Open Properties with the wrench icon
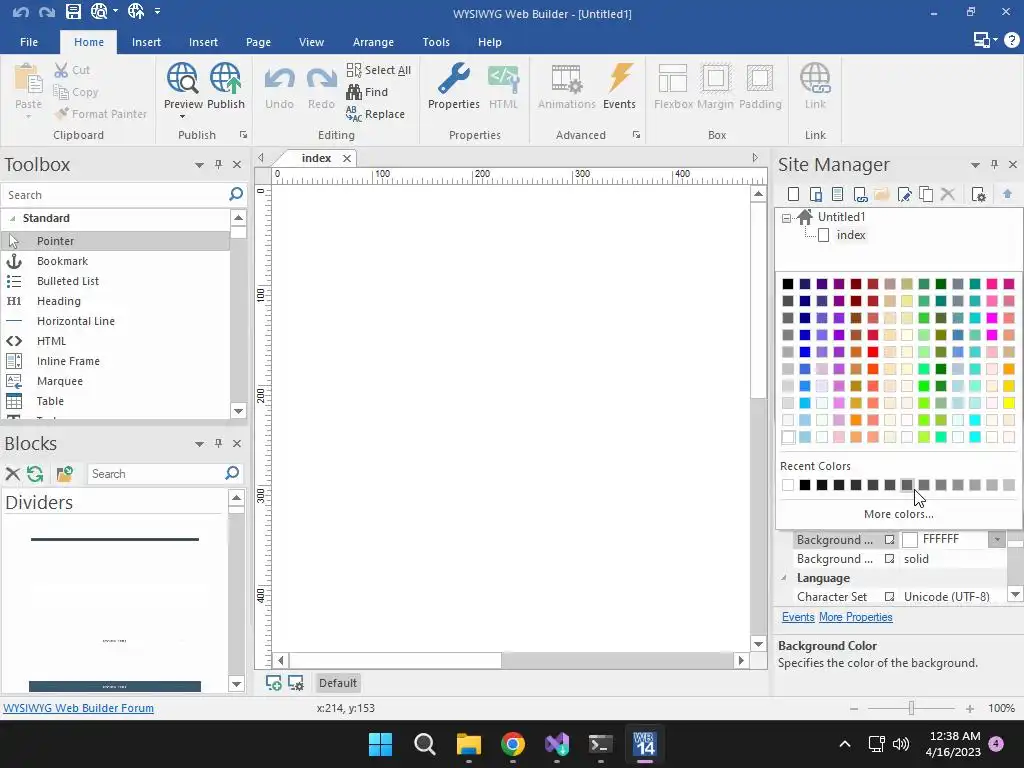The width and height of the screenshot is (1024, 768). [x=454, y=79]
